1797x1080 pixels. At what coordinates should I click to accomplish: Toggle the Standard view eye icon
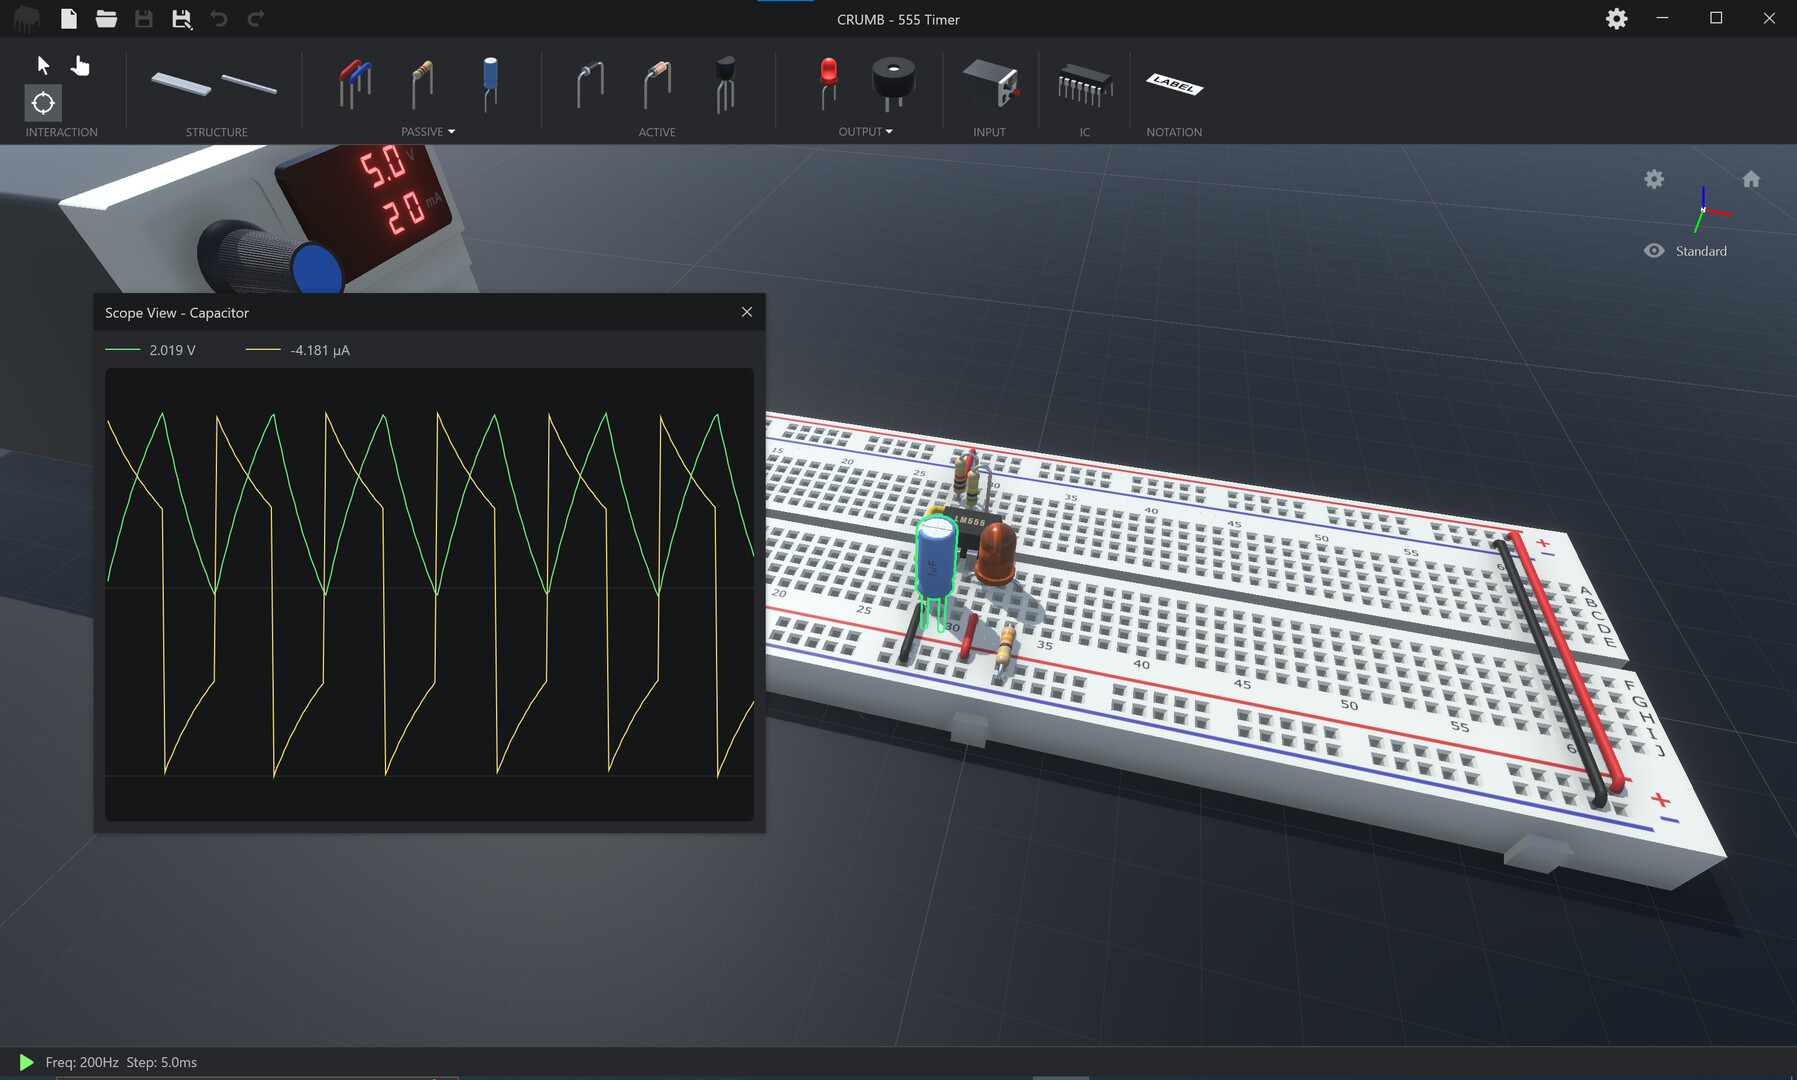tap(1654, 250)
